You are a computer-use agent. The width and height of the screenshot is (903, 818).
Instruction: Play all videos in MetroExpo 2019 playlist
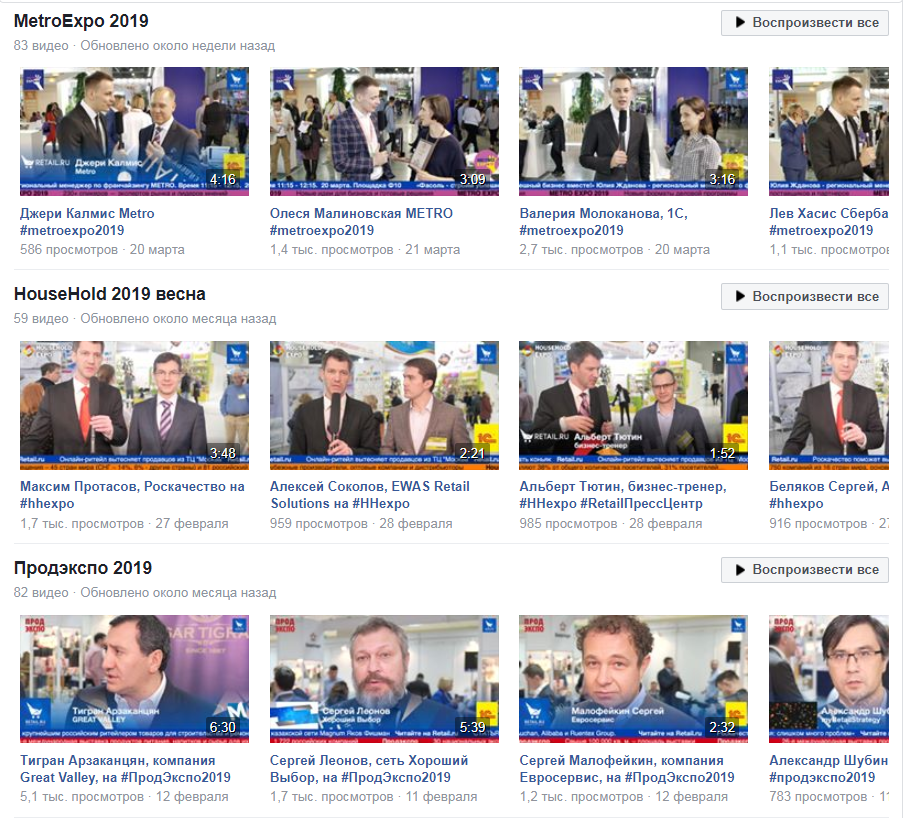click(805, 22)
